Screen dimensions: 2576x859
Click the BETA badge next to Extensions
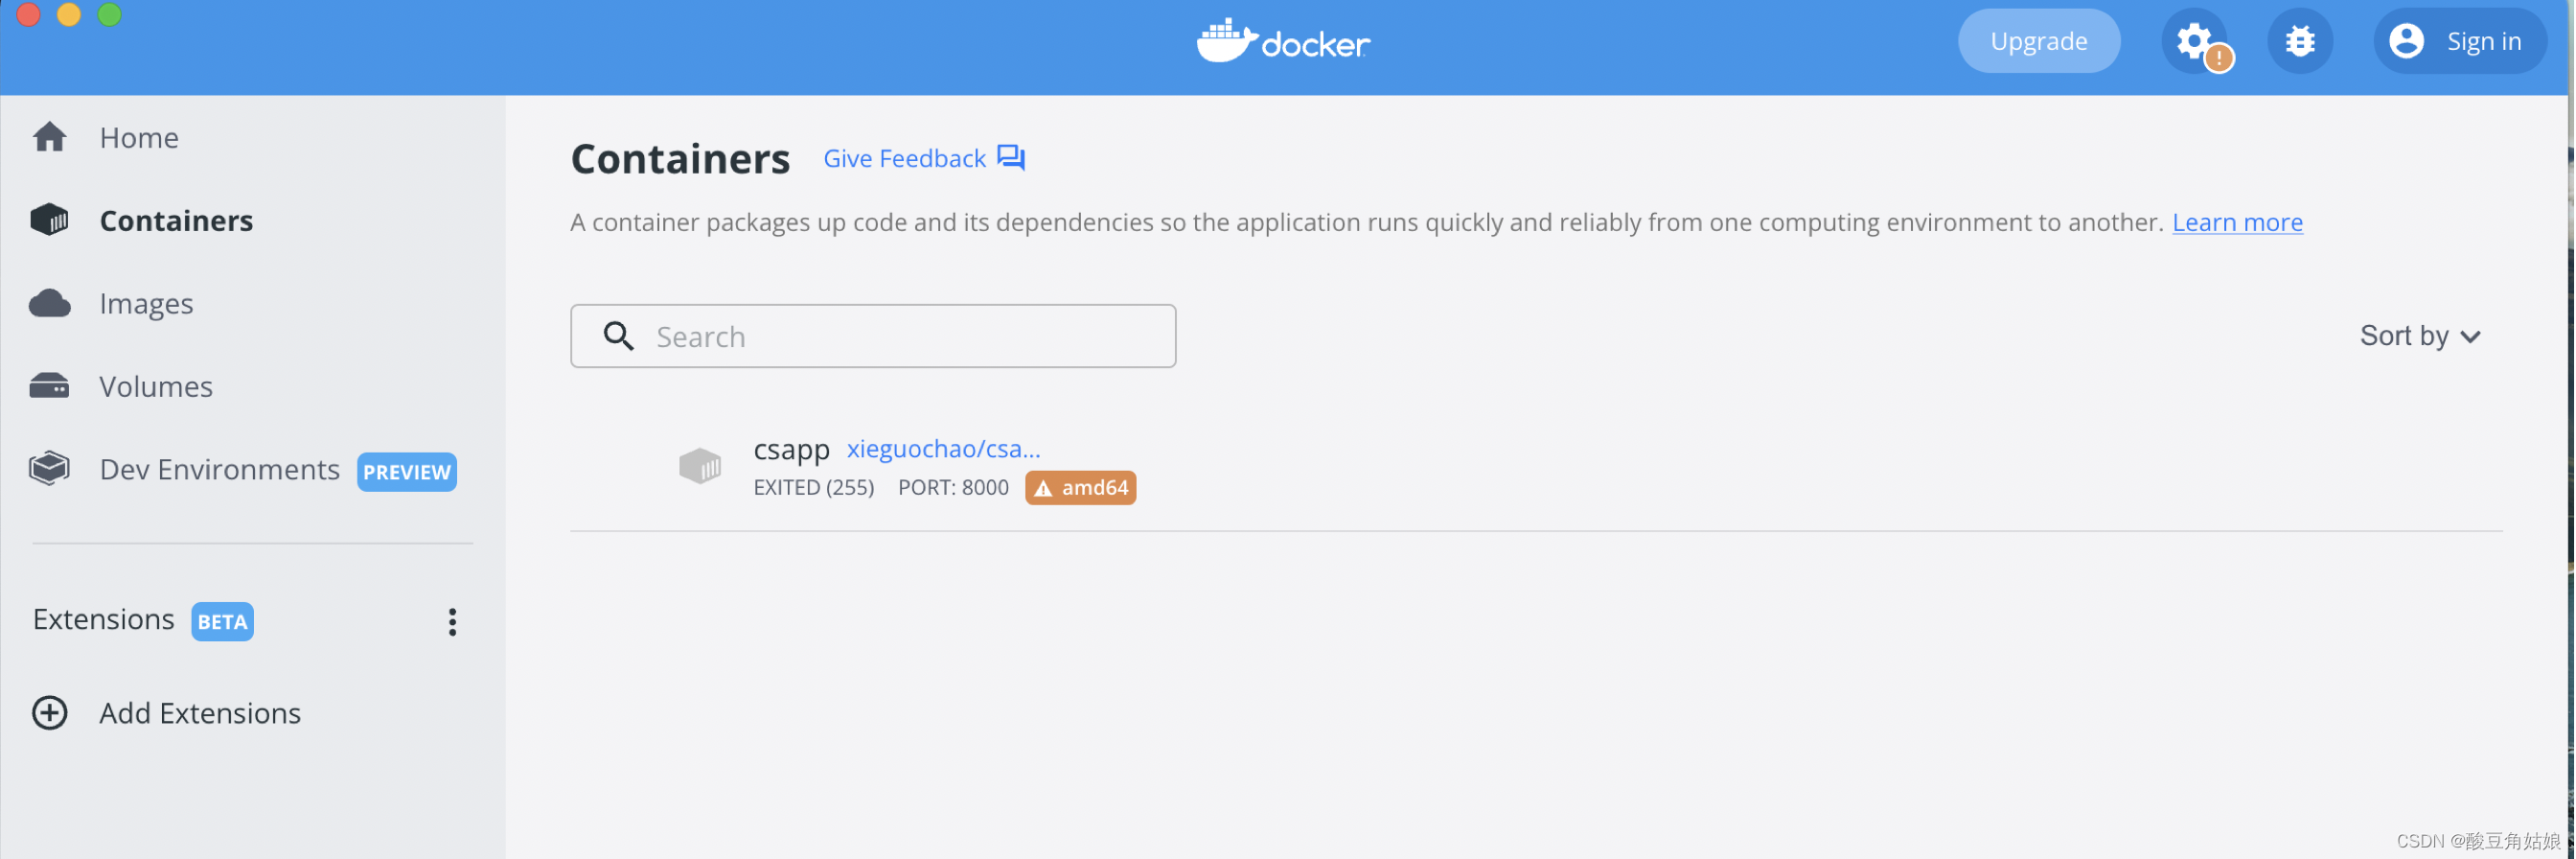[x=222, y=622]
